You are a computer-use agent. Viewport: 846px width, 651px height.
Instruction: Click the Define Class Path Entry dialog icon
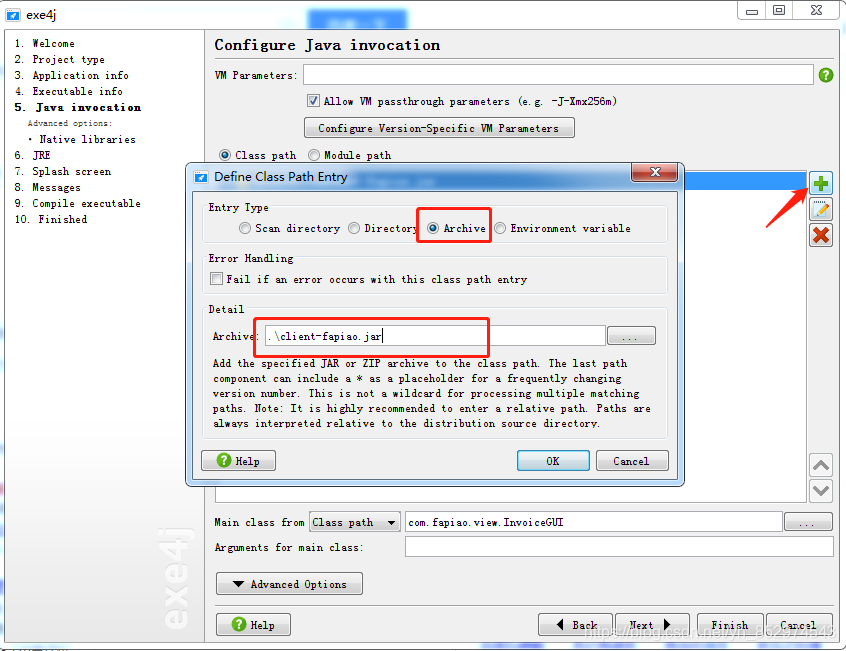point(201,177)
